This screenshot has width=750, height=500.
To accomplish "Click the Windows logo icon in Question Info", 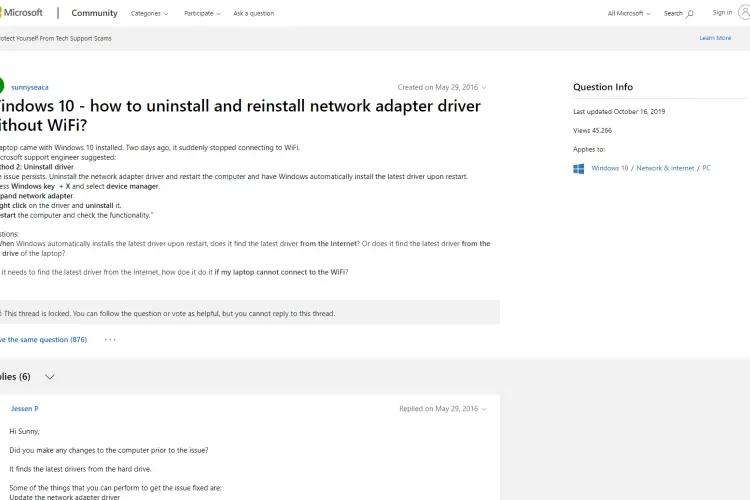I will pyautogui.click(x=578, y=168).
